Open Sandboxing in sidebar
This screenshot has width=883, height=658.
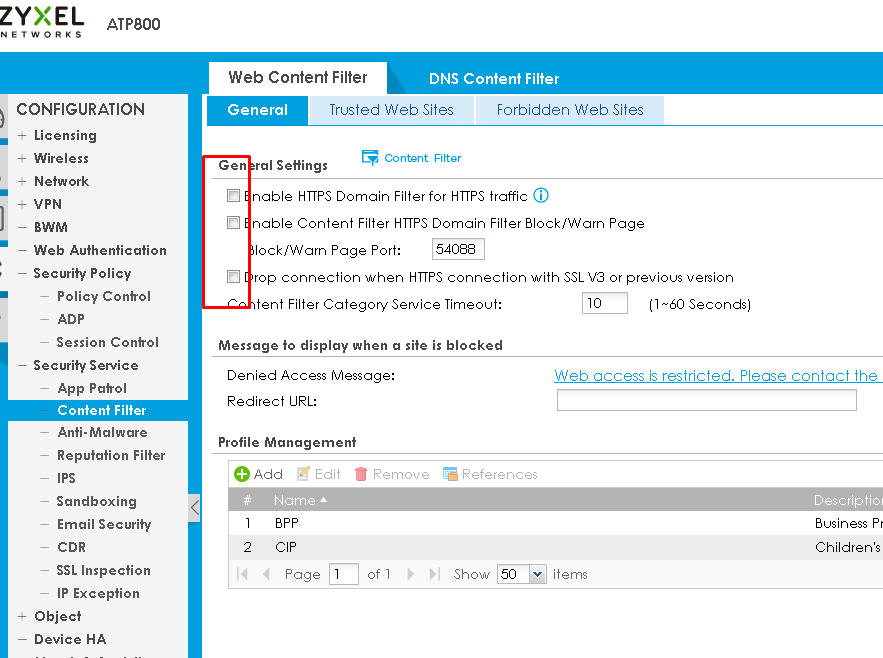click(x=96, y=501)
